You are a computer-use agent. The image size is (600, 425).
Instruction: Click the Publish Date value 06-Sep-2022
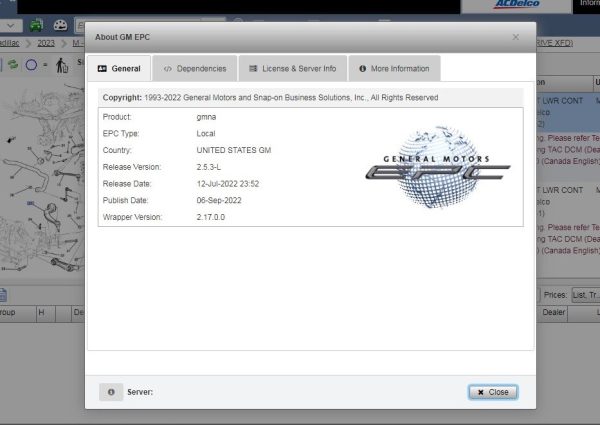point(219,200)
